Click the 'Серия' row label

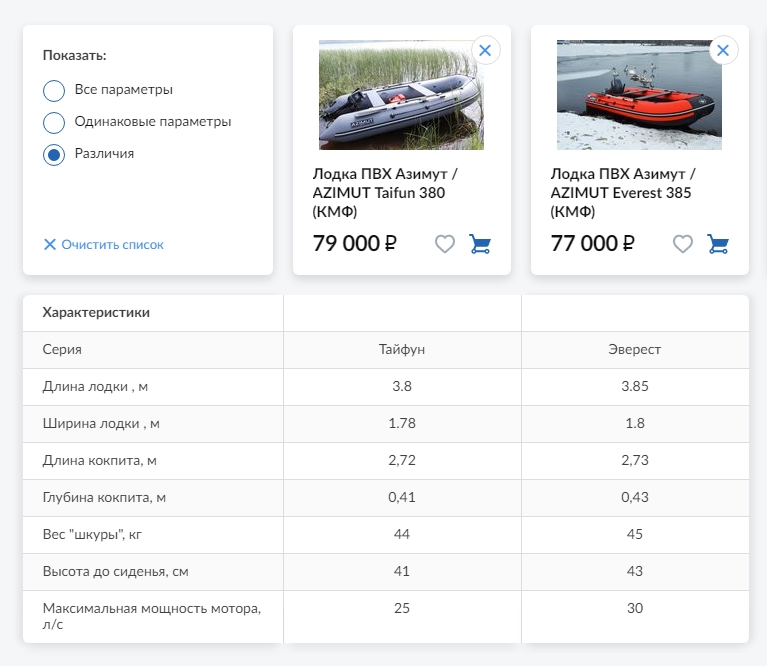(x=62, y=350)
